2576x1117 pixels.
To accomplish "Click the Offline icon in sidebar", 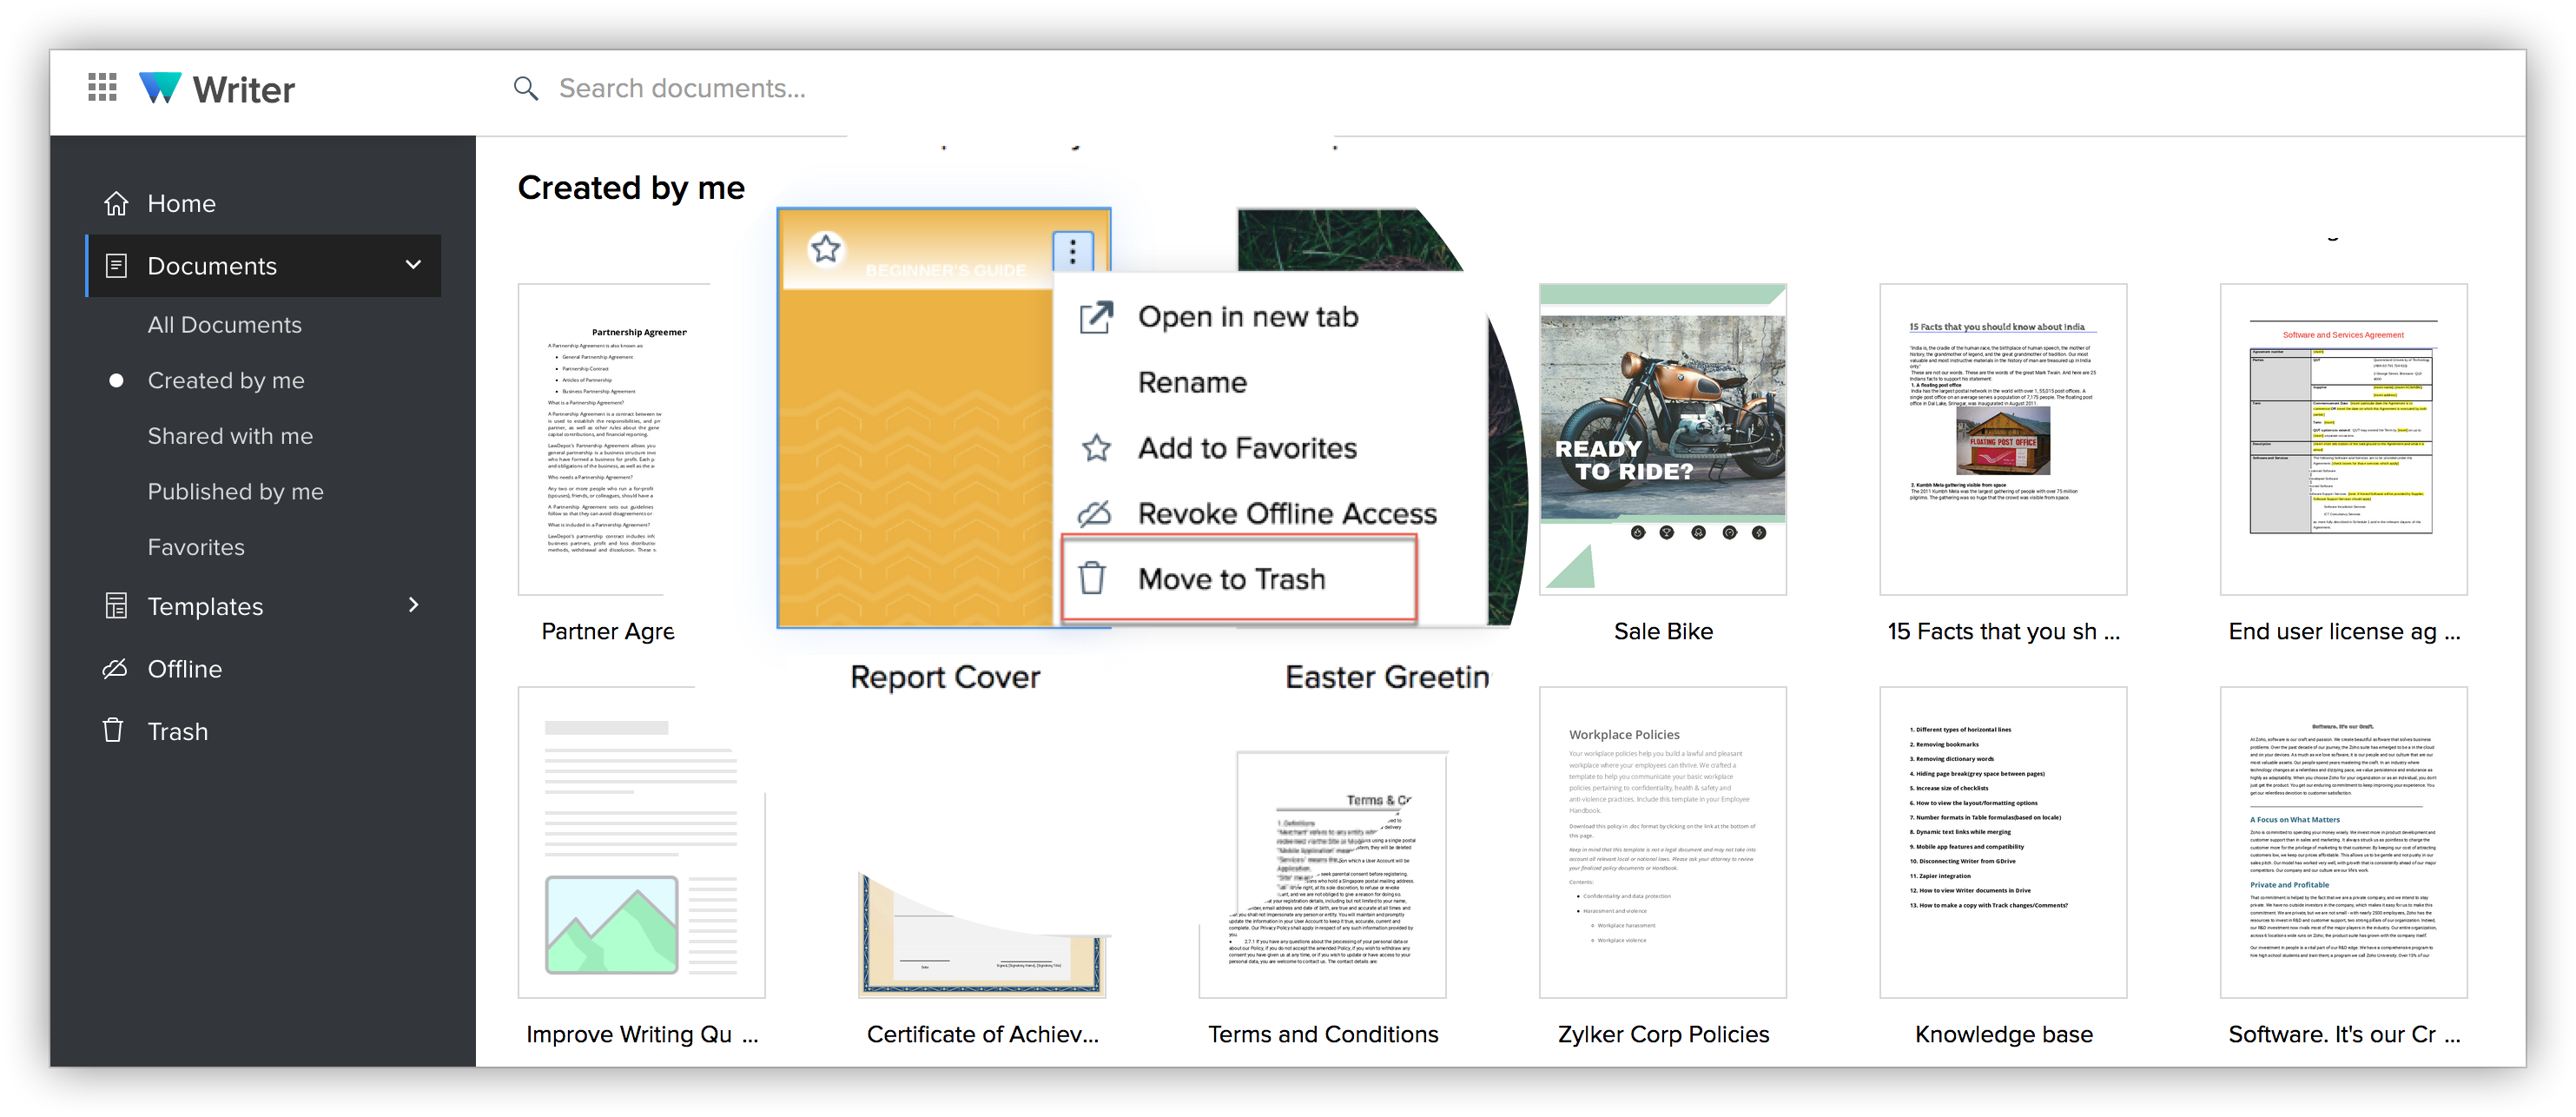I will 116,669.
